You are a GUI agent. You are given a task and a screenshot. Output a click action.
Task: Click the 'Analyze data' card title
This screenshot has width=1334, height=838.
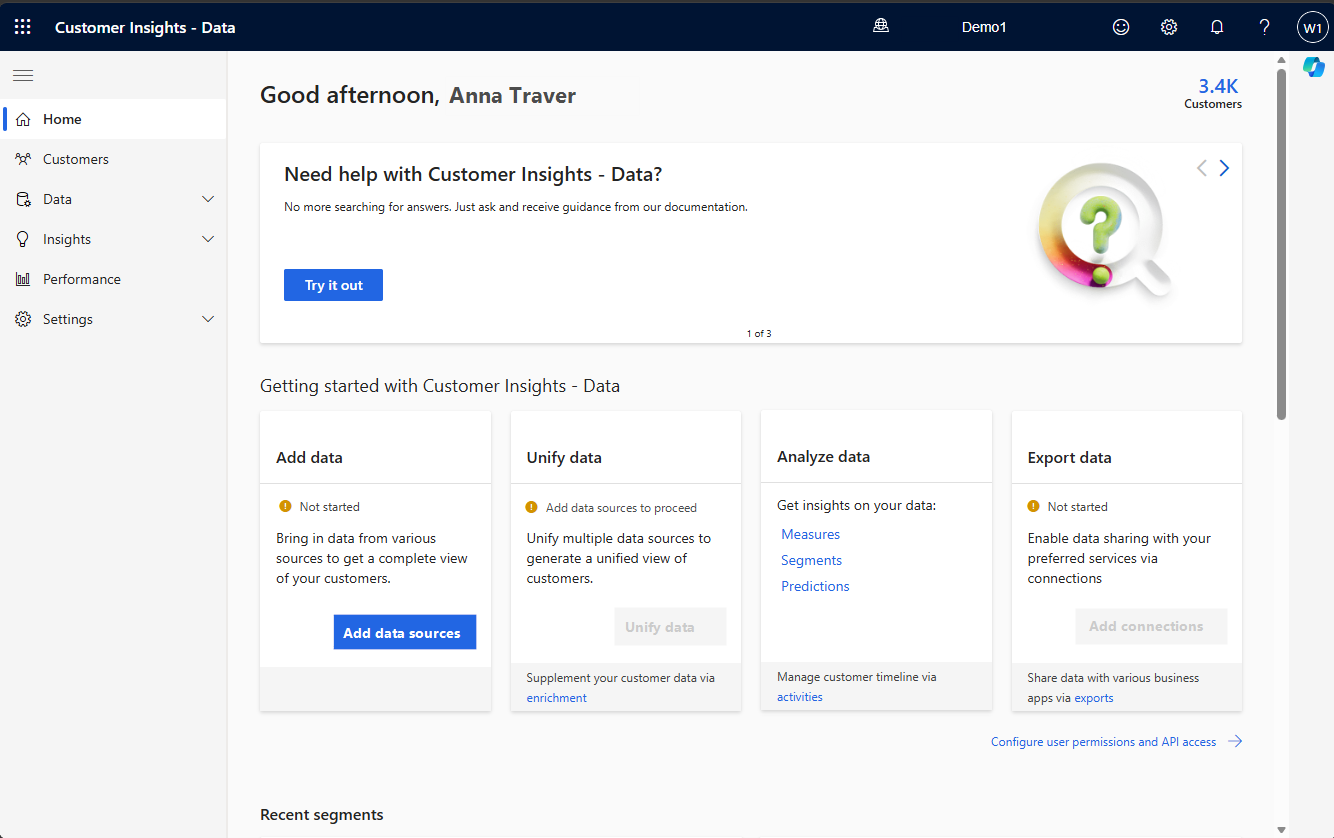tap(823, 456)
